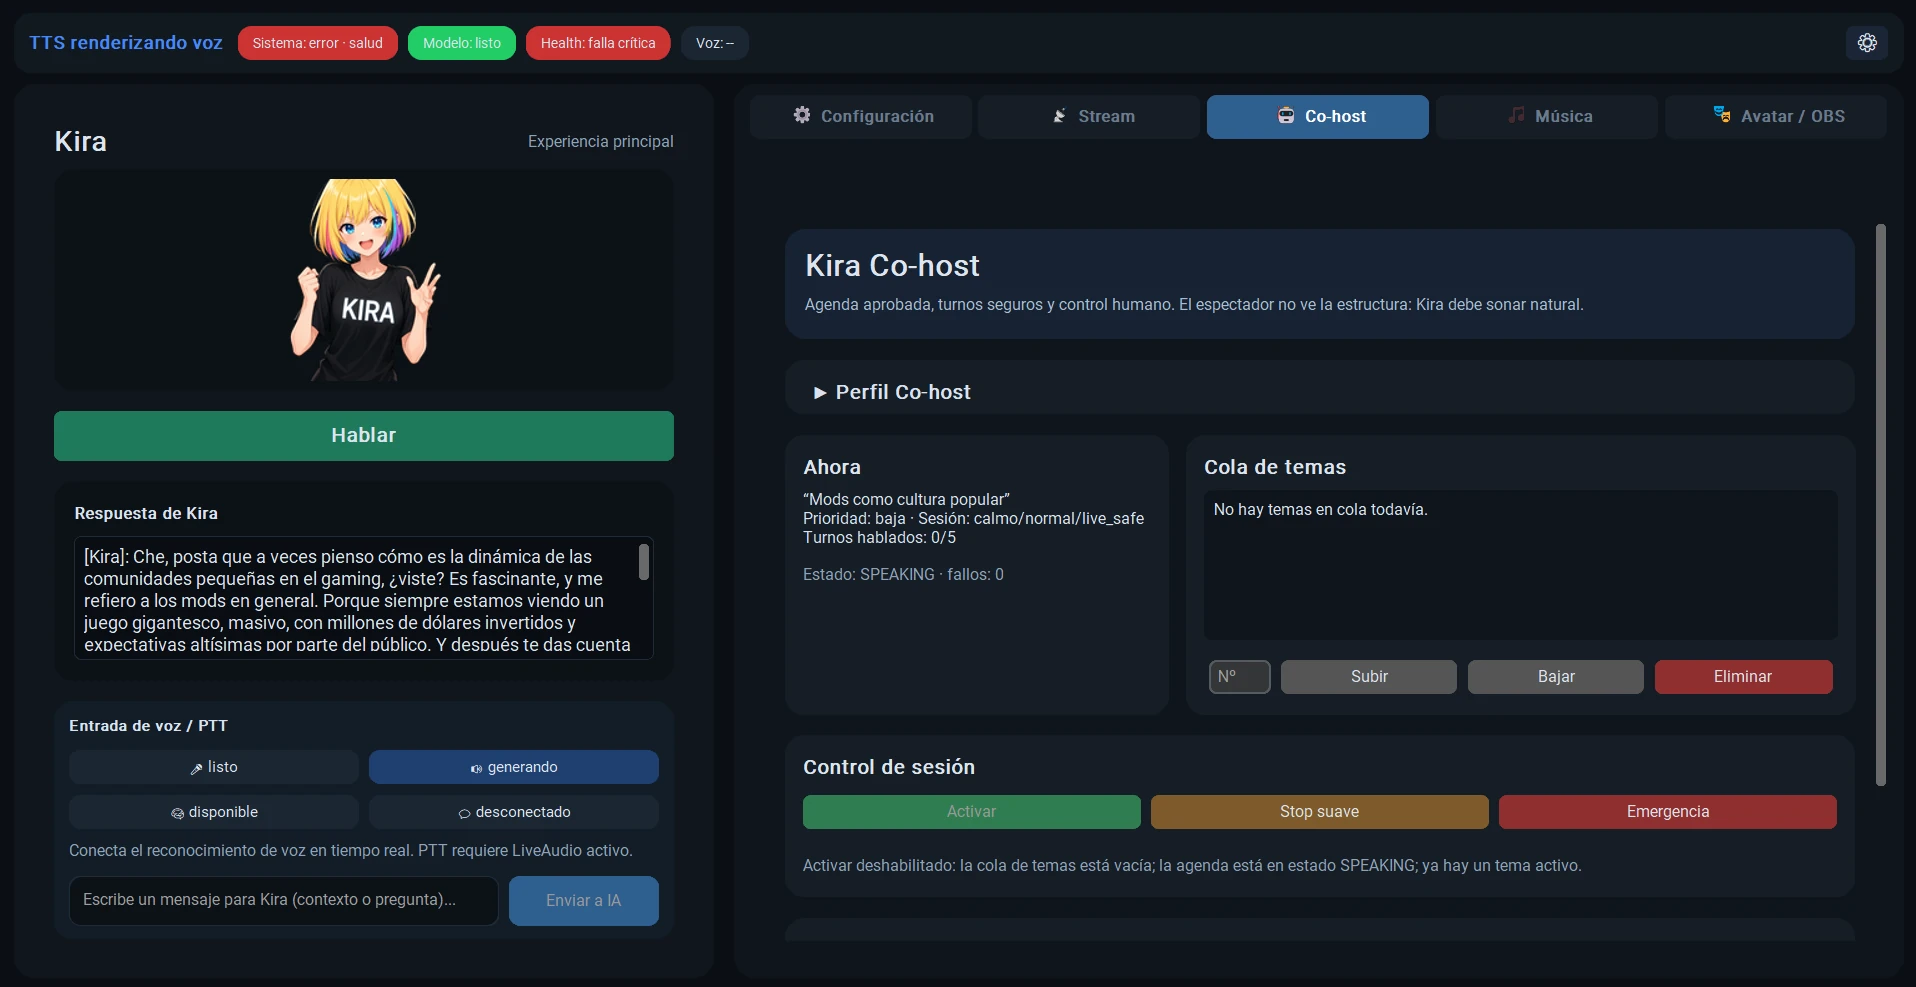This screenshot has height=987, width=1916.
Task: Click the Subir button in topic queue
Action: (1369, 677)
